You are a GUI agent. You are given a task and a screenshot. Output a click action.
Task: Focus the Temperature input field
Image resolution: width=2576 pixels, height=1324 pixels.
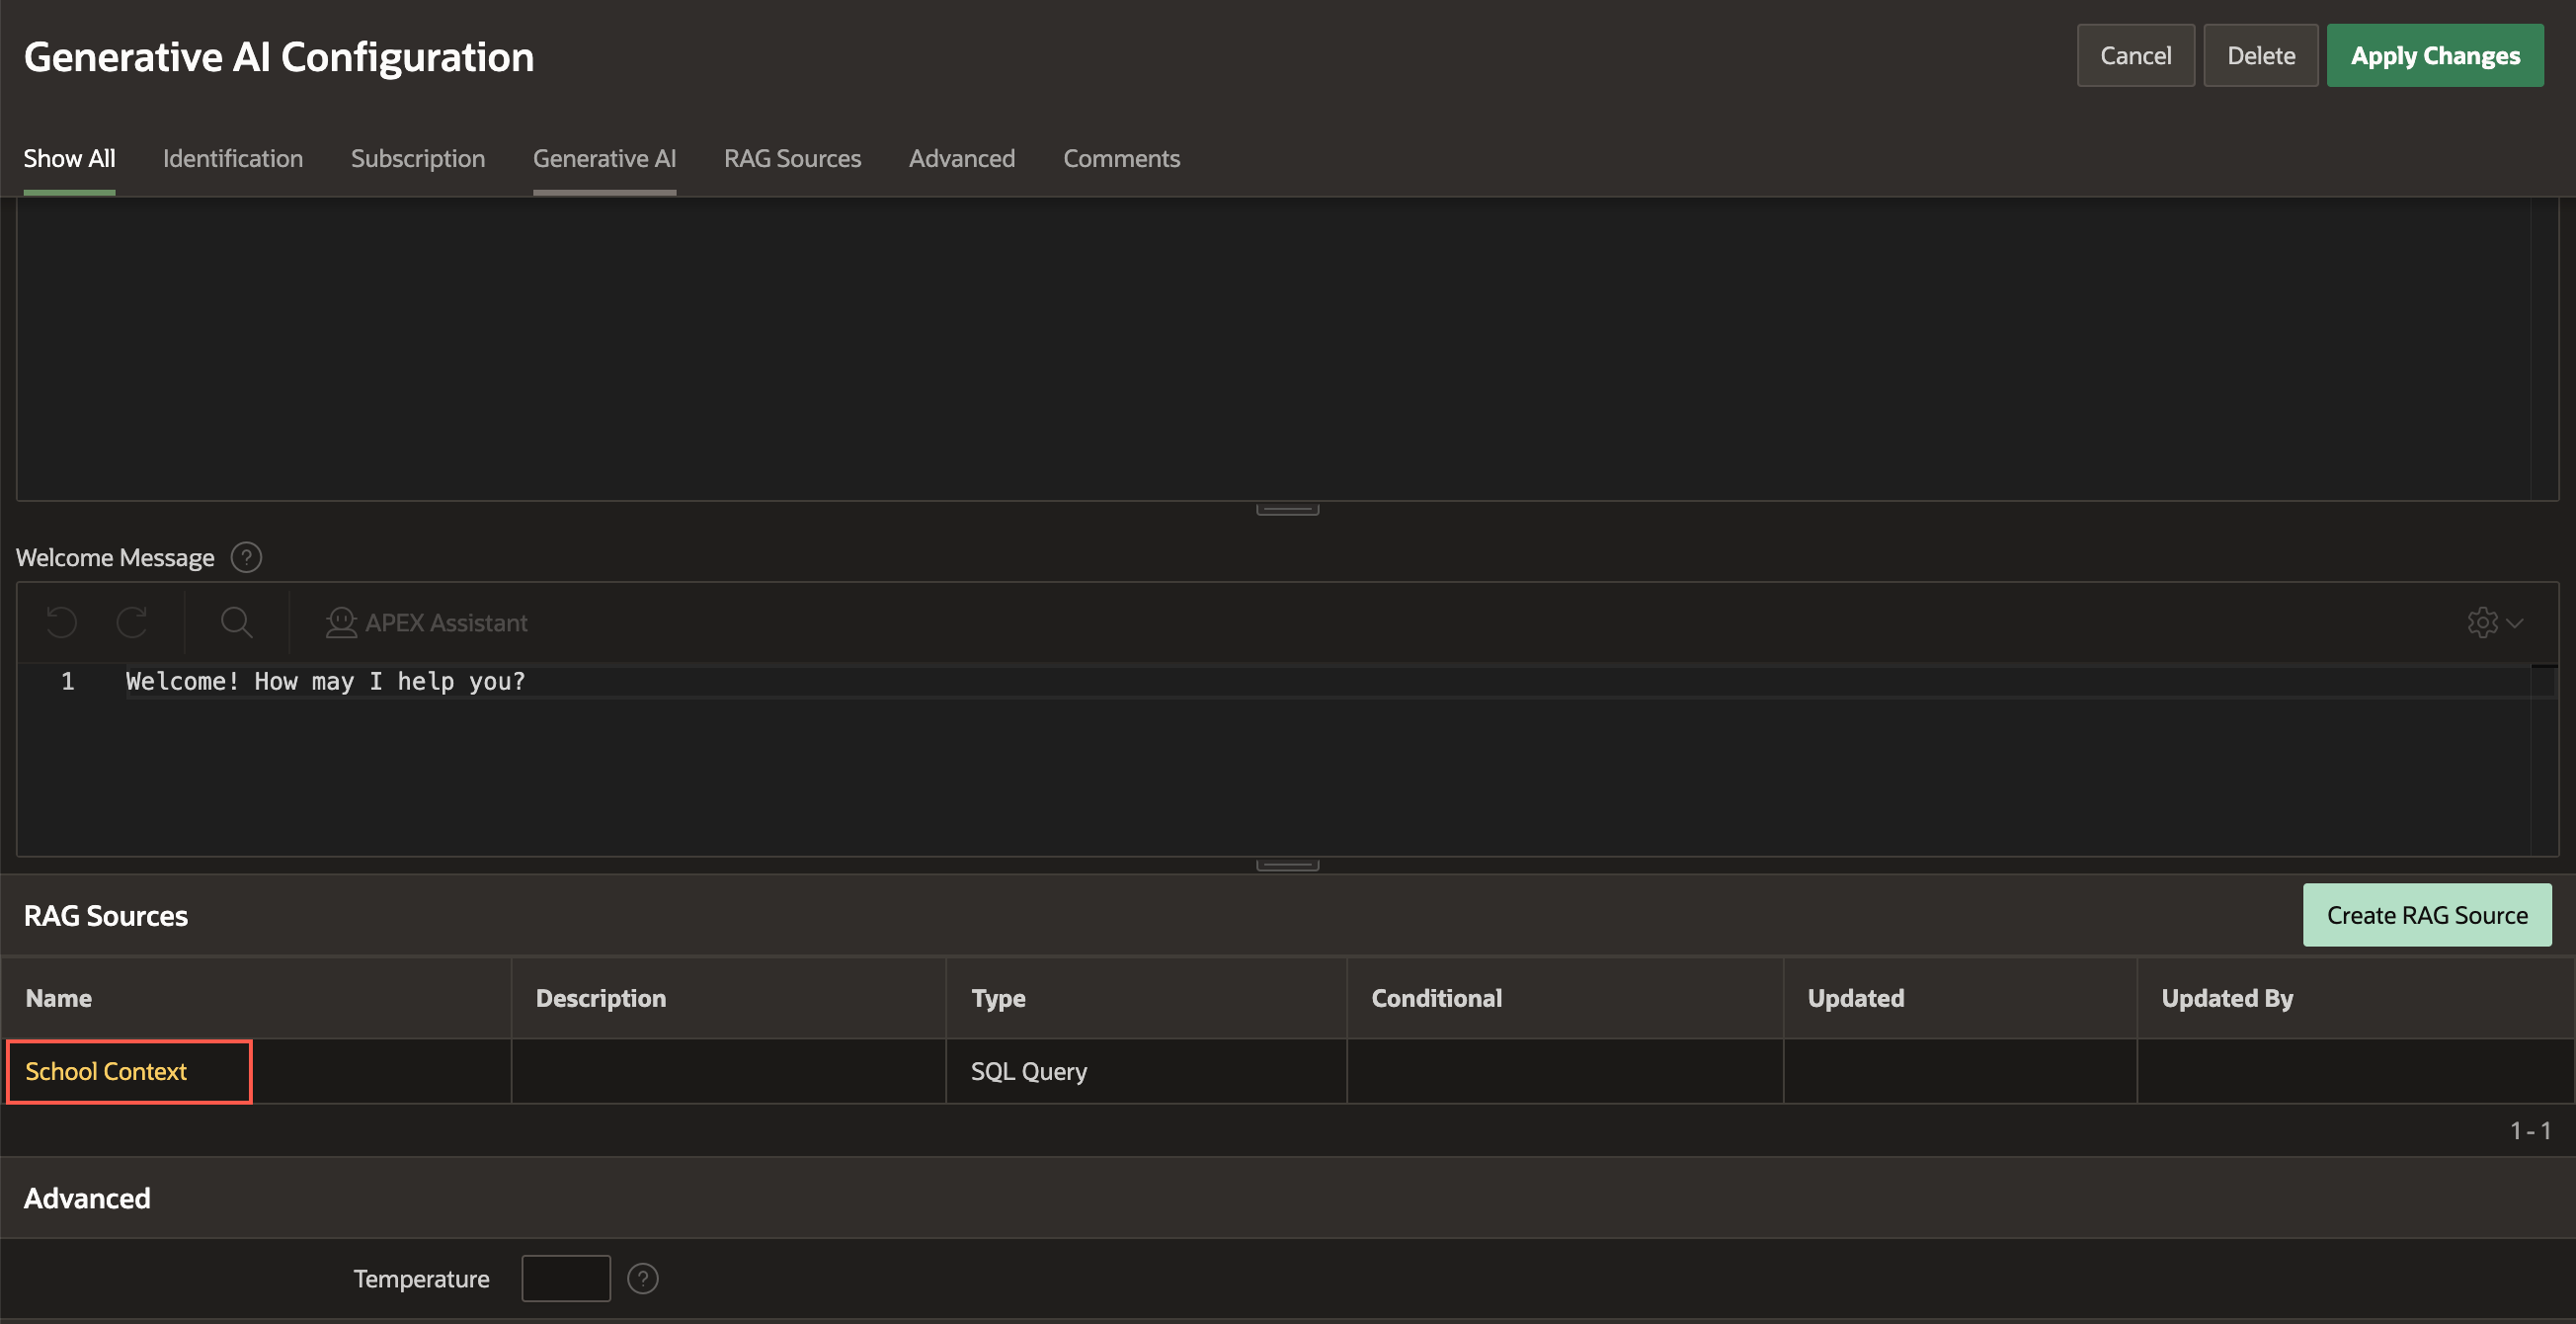(566, 1278)
